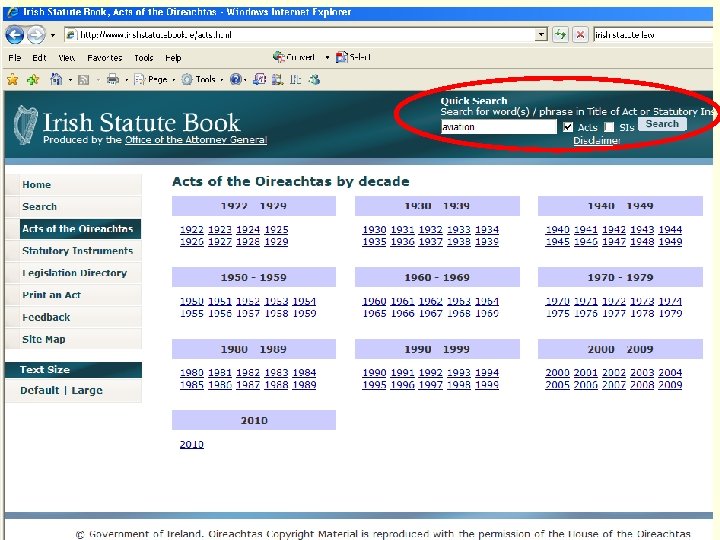
Task: Click the Print icon
Action: point(112,79)
